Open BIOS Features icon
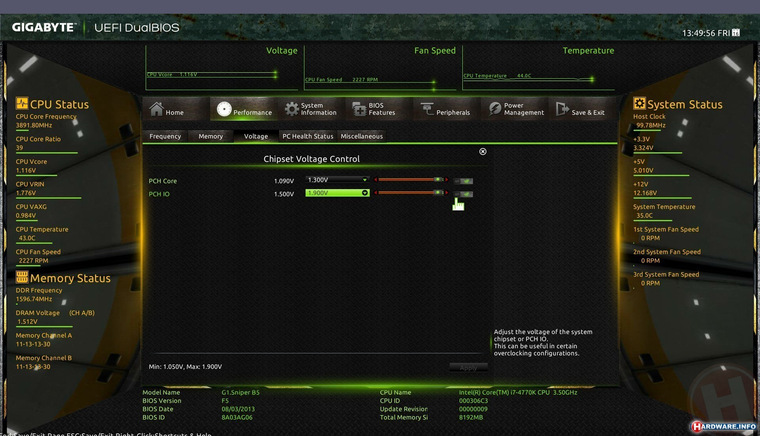Screen dimensions: 760x436 coord(359,109)
